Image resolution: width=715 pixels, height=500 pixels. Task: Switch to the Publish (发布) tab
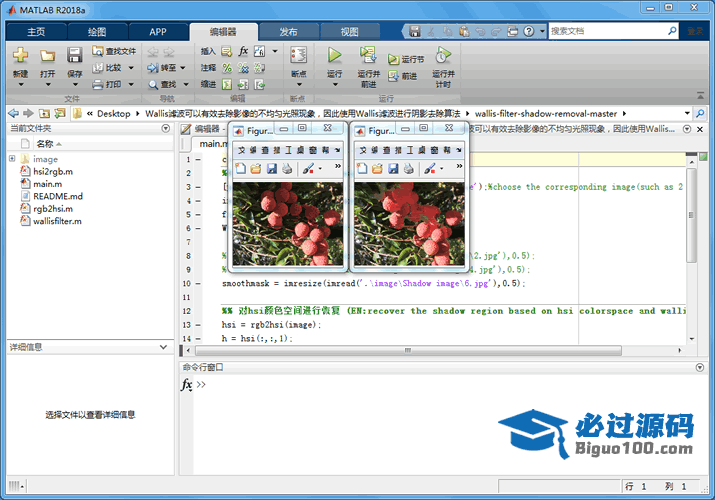pyautogui.click(x=287, y=31)
